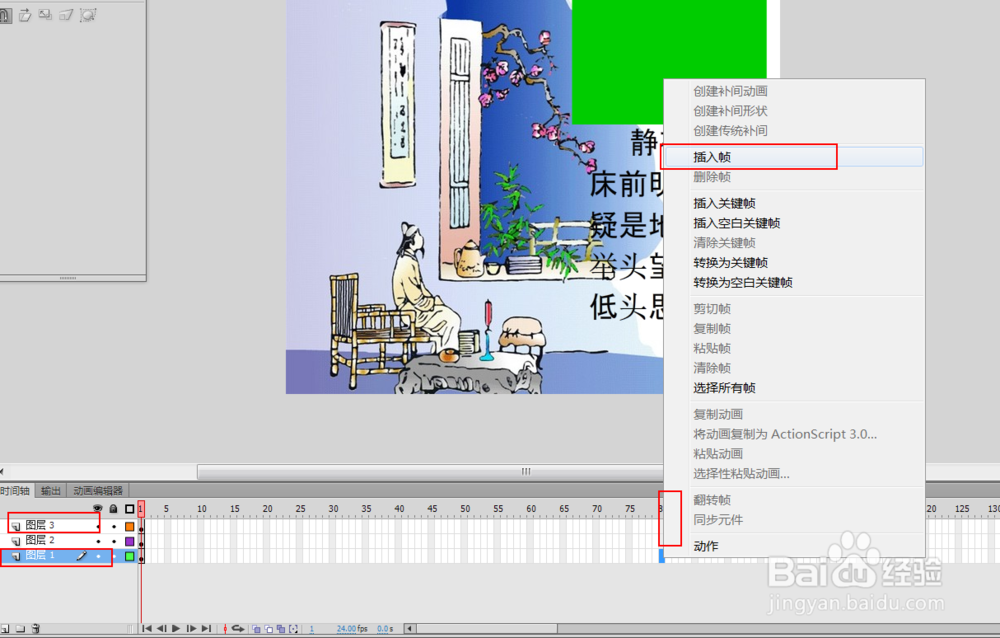Click the 图层 1 keyframe at frame 1
1000x638 pixels.
(x=142, y=556)
